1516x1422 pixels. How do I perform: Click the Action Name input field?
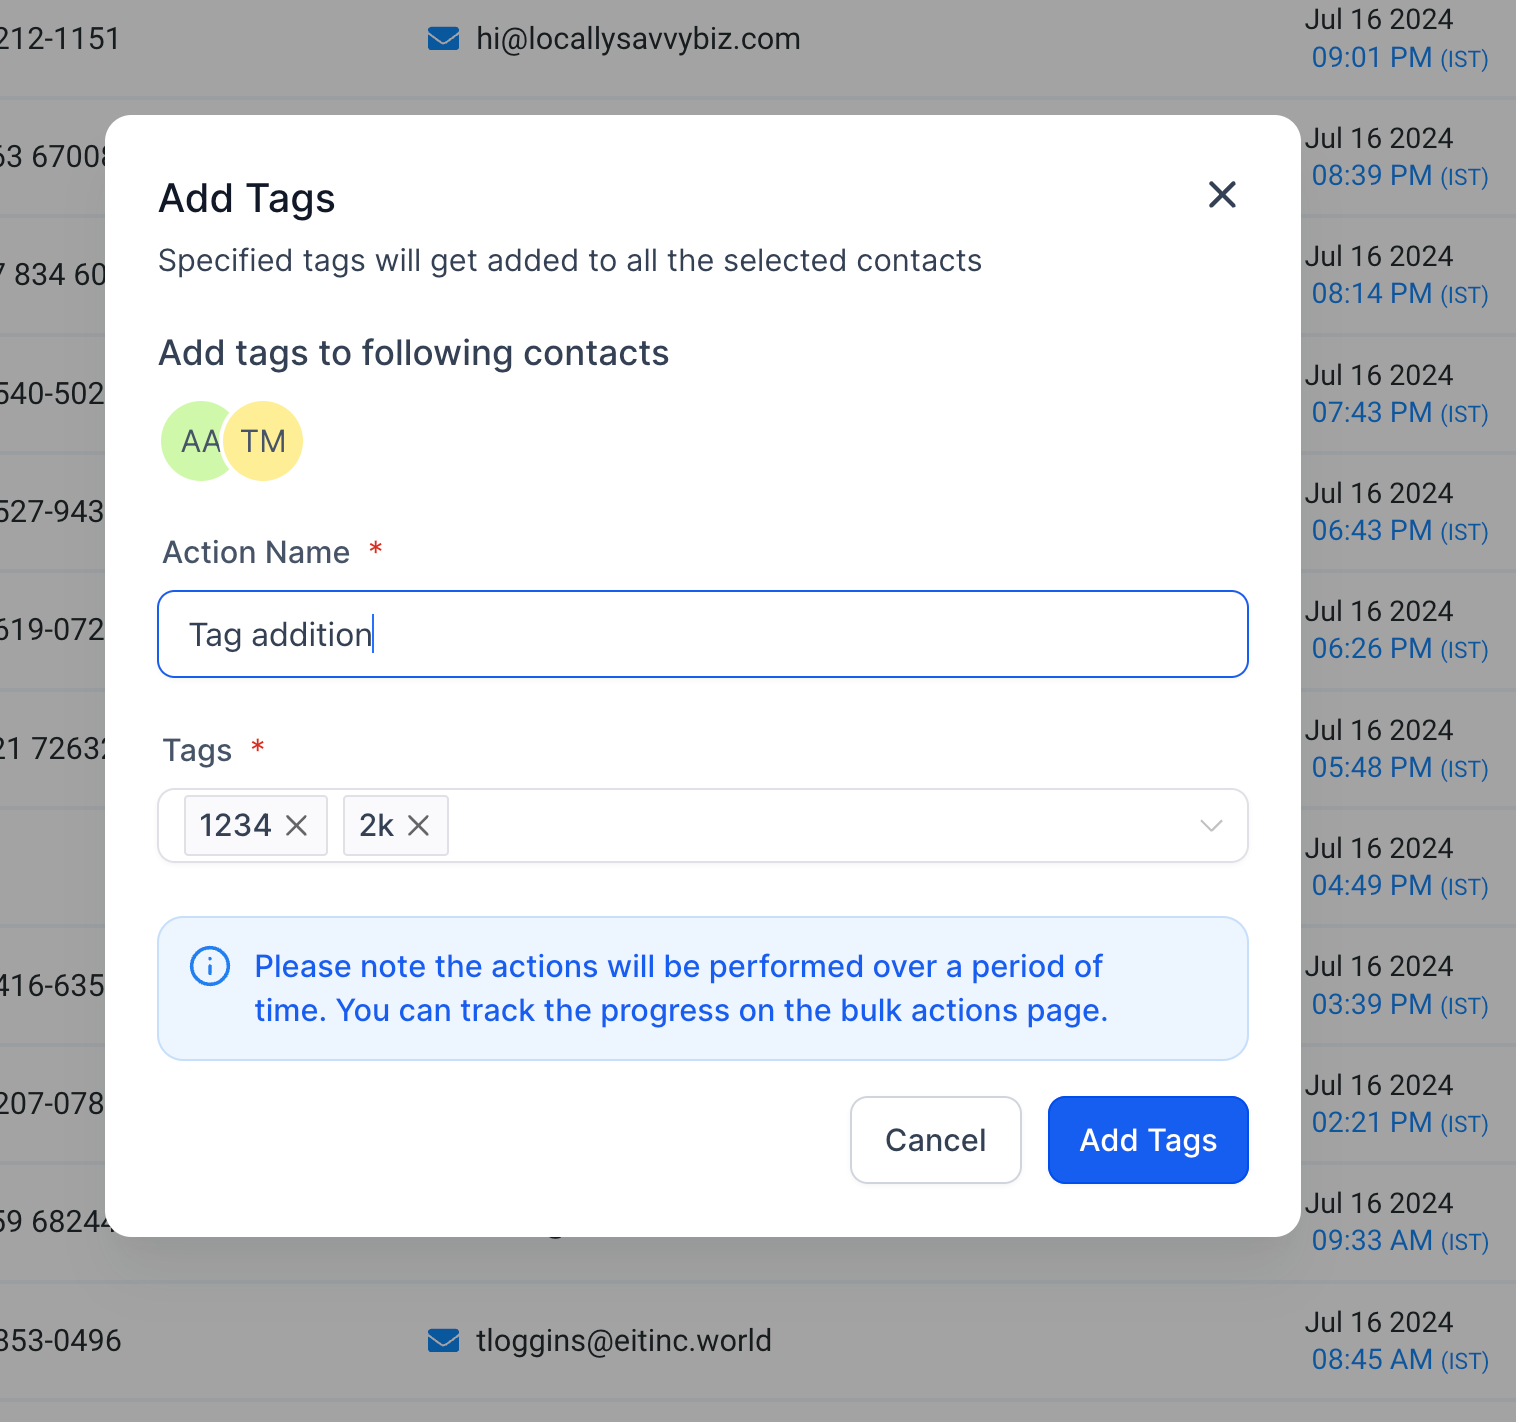point(702,634)
